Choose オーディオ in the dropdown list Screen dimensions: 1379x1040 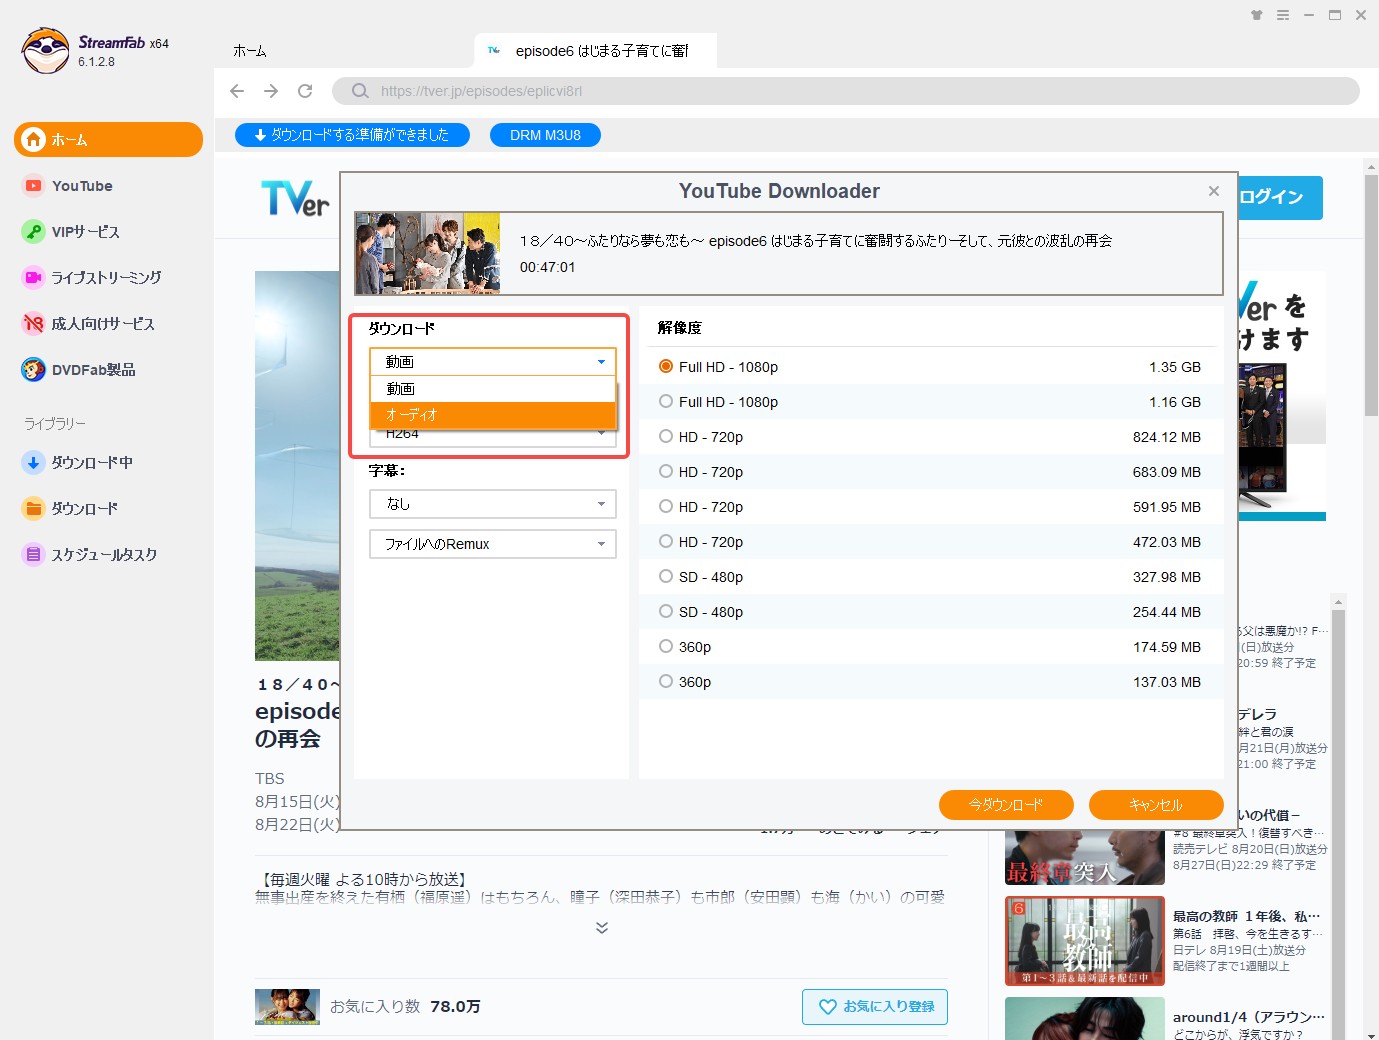pos(493,414)
